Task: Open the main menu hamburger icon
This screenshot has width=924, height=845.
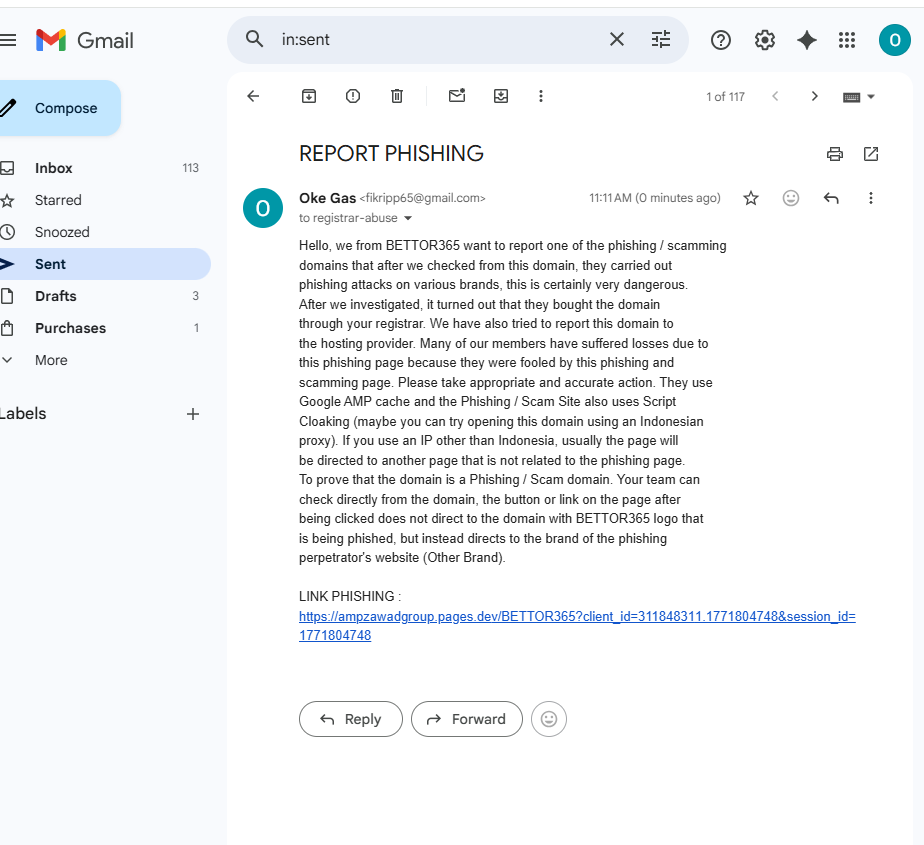Action: click(8, 40)
